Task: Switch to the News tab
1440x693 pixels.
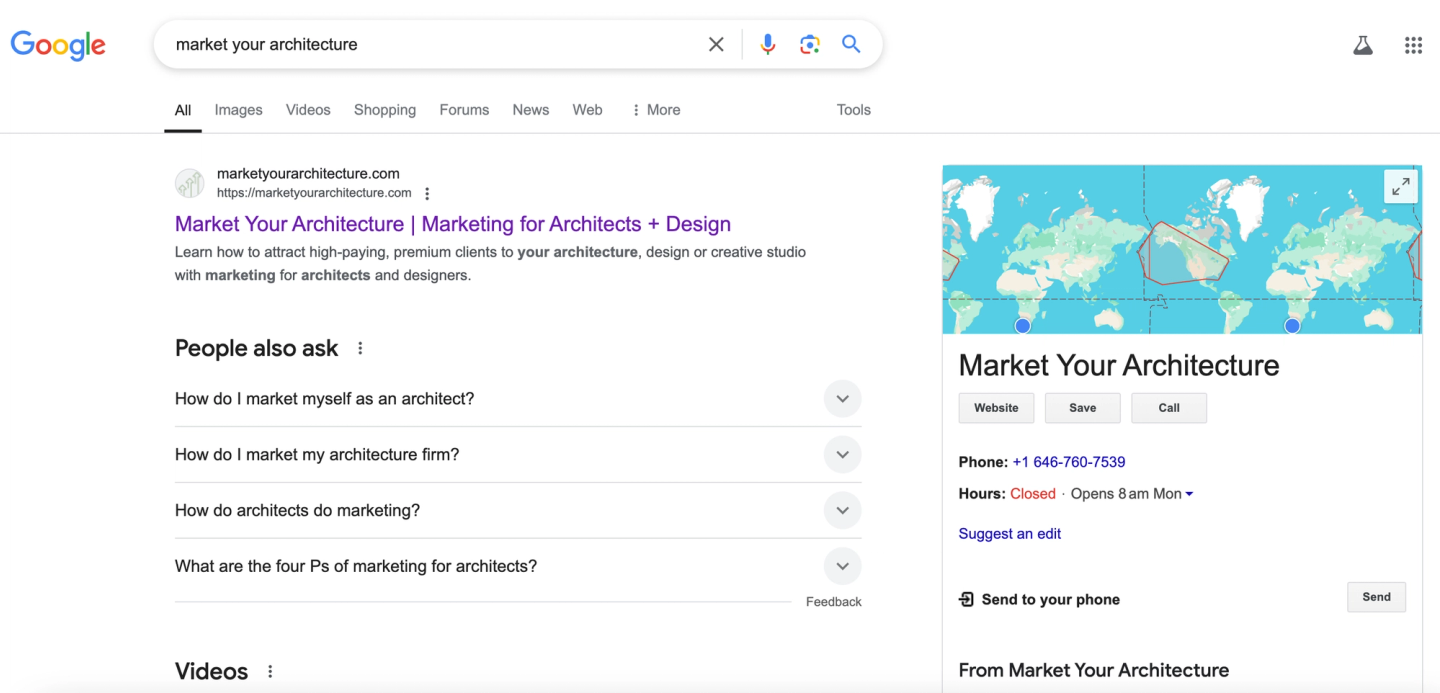Action: tap(531, 110)
